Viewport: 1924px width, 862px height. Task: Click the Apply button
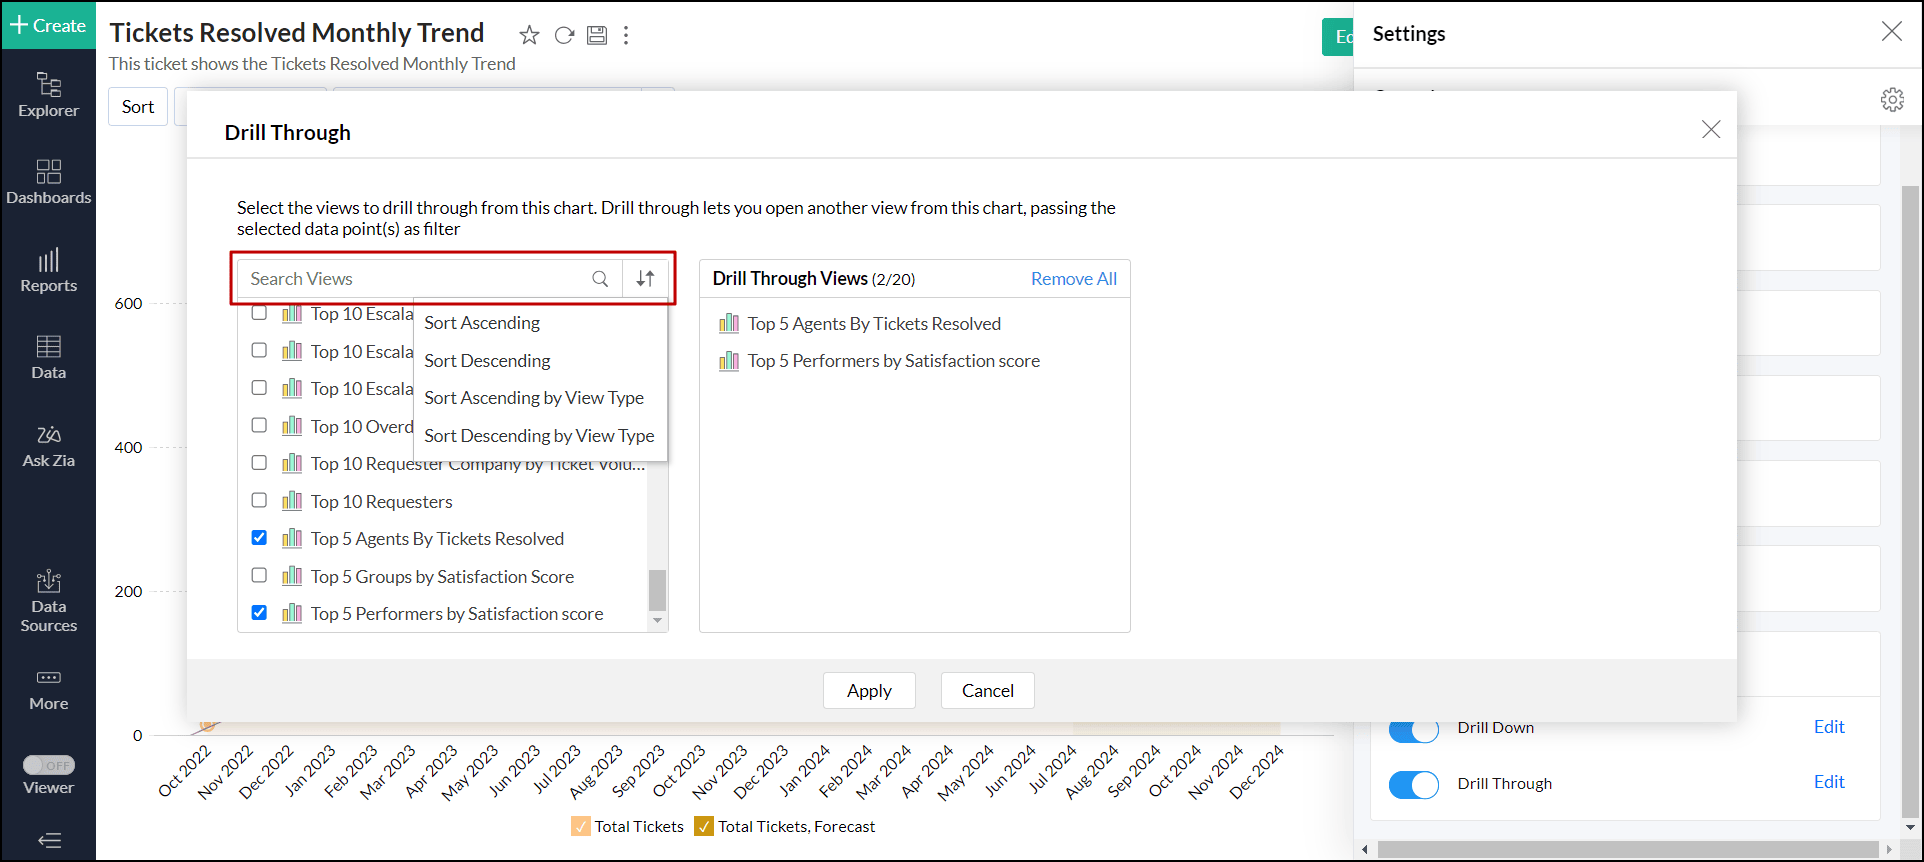click(x=868, y=691)
